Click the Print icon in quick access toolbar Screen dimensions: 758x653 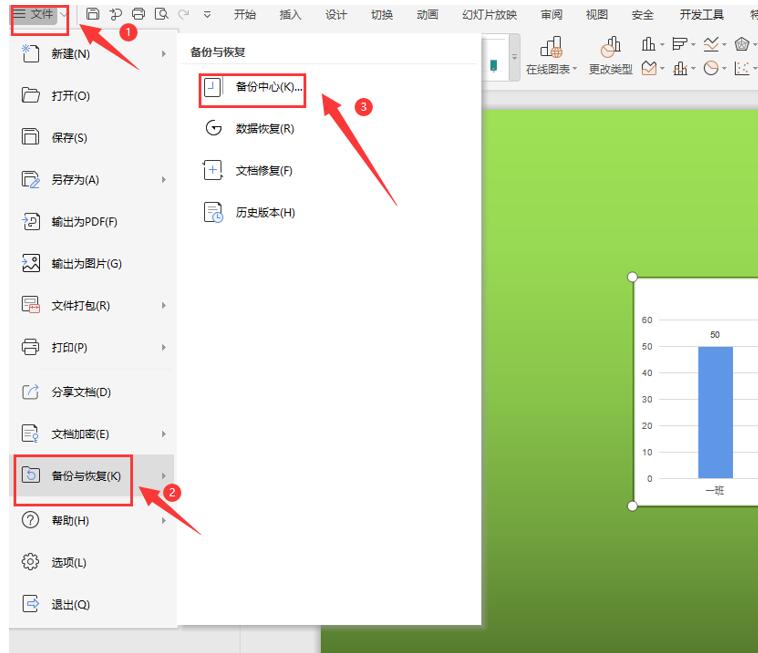point(138,14)
